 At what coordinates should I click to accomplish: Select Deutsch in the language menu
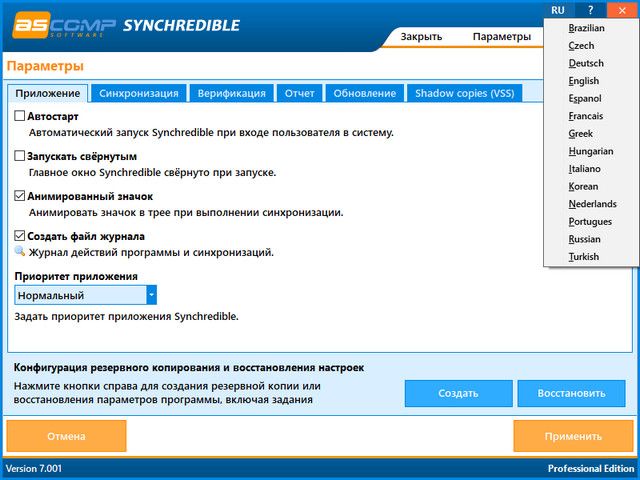tap(585, 63)
